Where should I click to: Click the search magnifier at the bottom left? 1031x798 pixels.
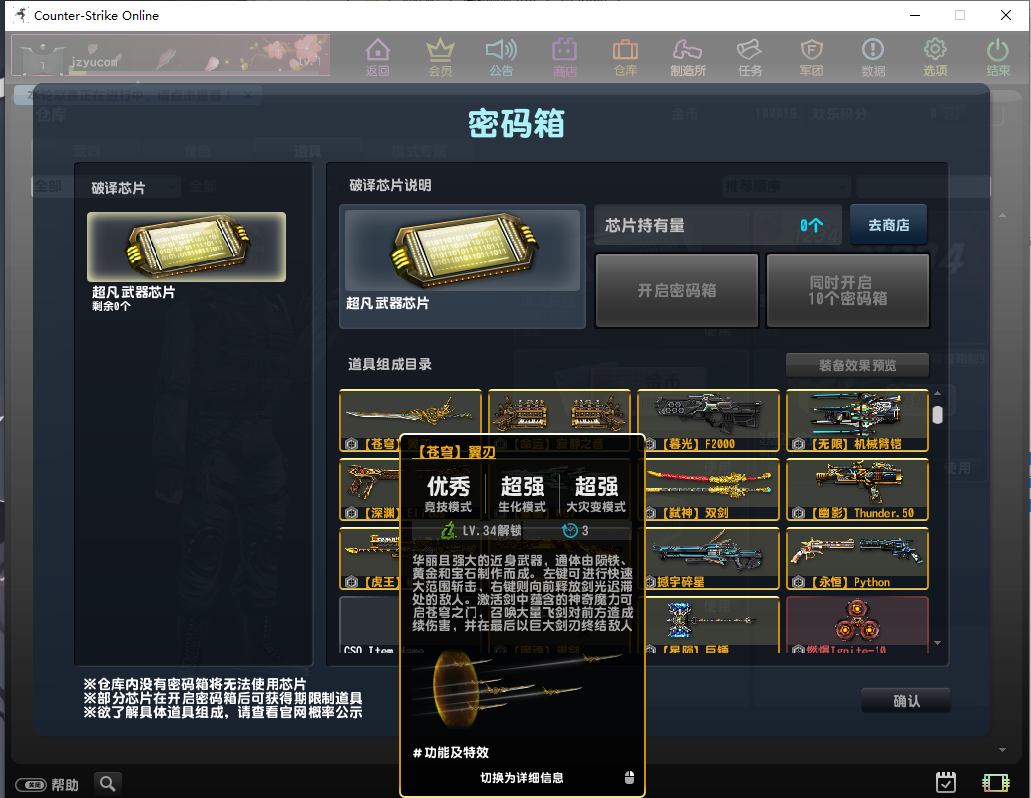coord(107,783)
